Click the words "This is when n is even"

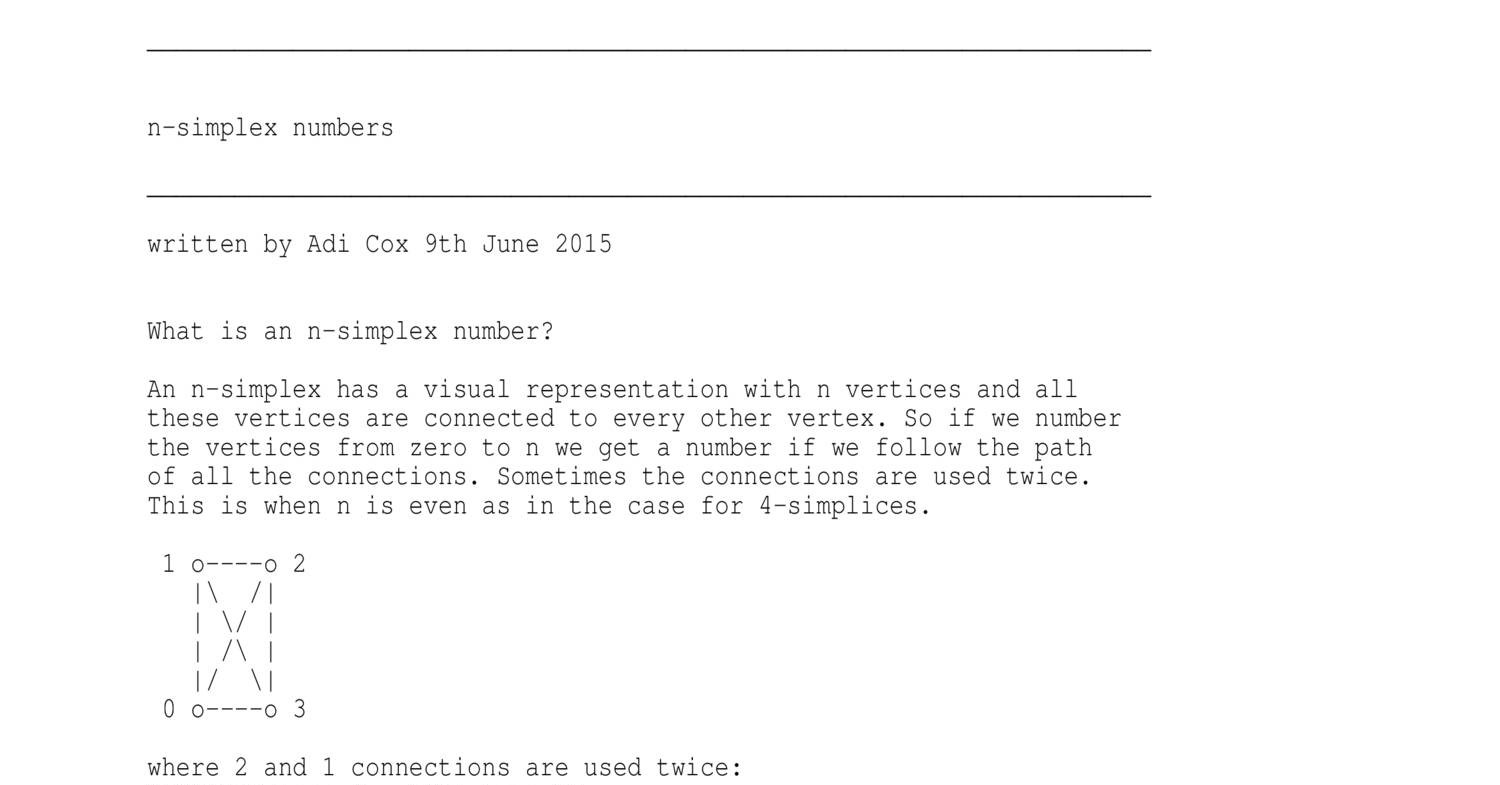pos(307,506)
